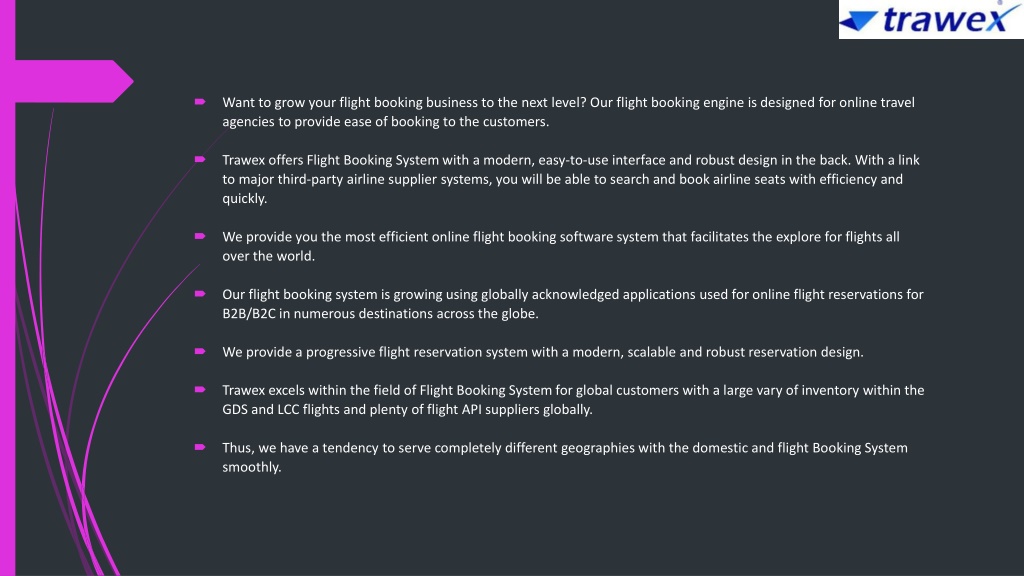Click the word 'quickly.' in second bullet
The image size is (1024, 576).
(245, 199)
